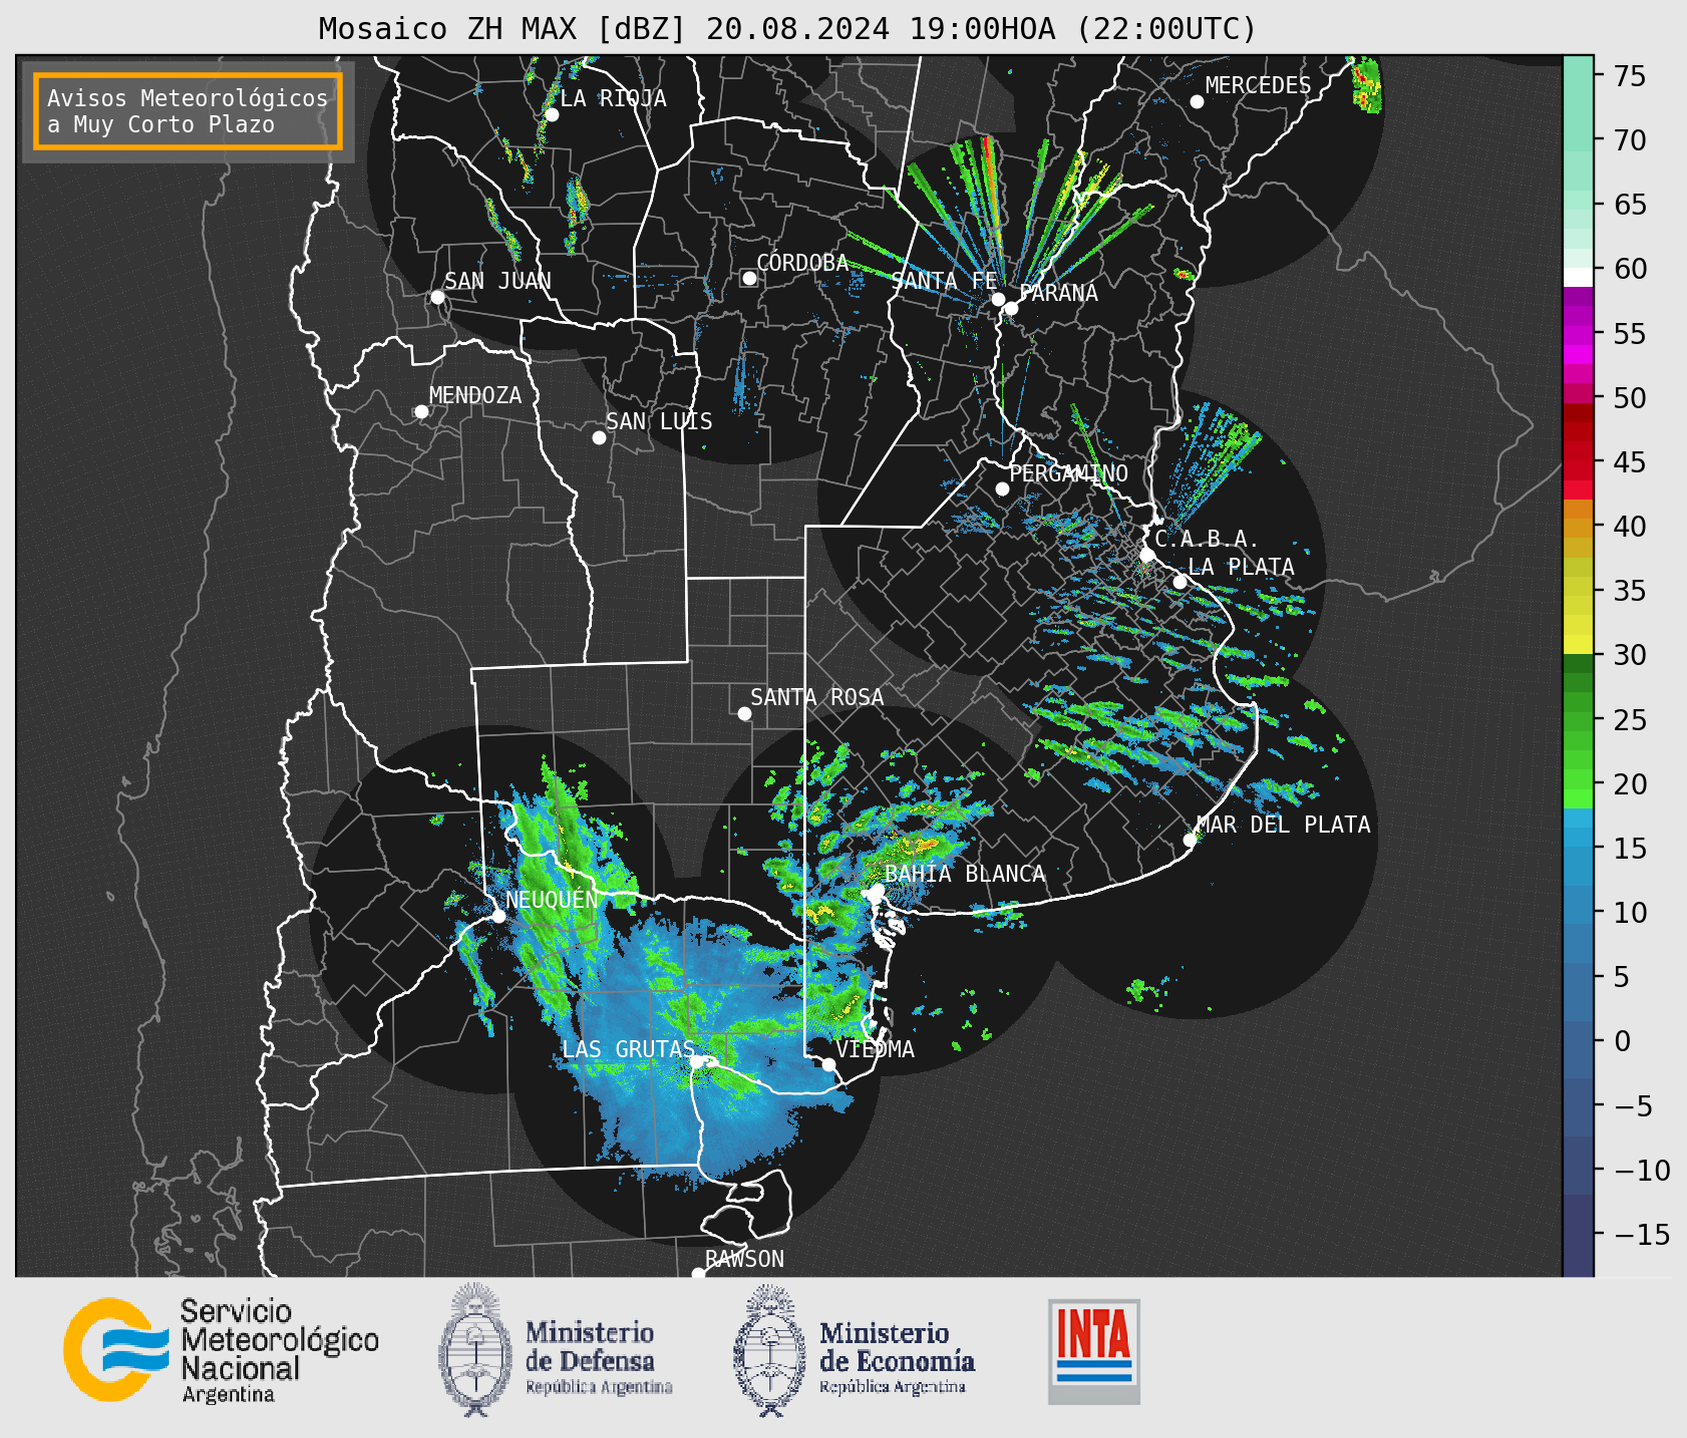Click the Ministerio de Economía coat of arms
Screen dimensions: 1687x1438
tap(768, 1350)
